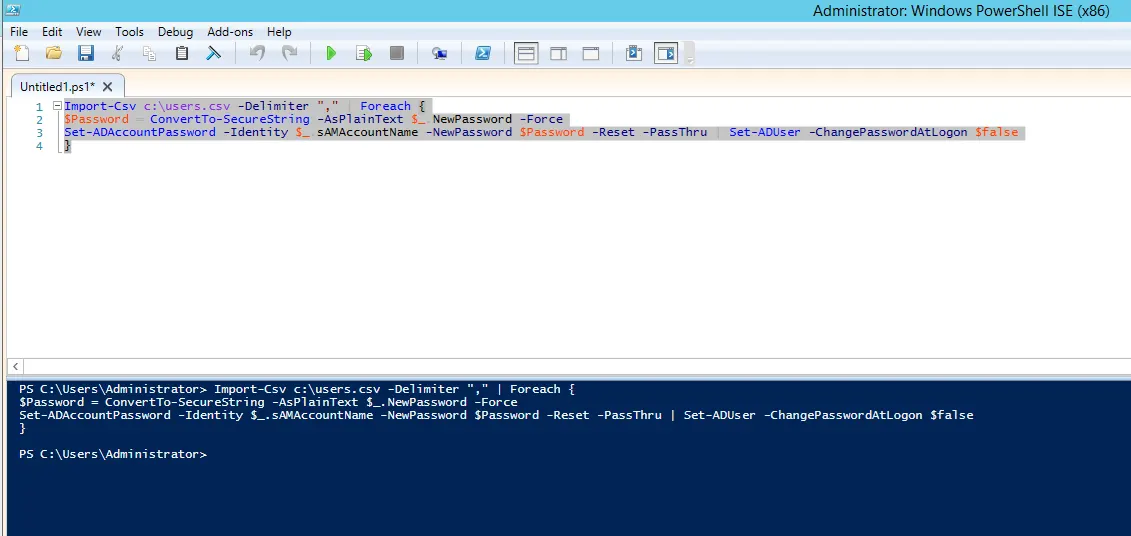Open the Edit menu
Image resolution: width=1131 pixels, height=536 pixels.
[52, 32]
